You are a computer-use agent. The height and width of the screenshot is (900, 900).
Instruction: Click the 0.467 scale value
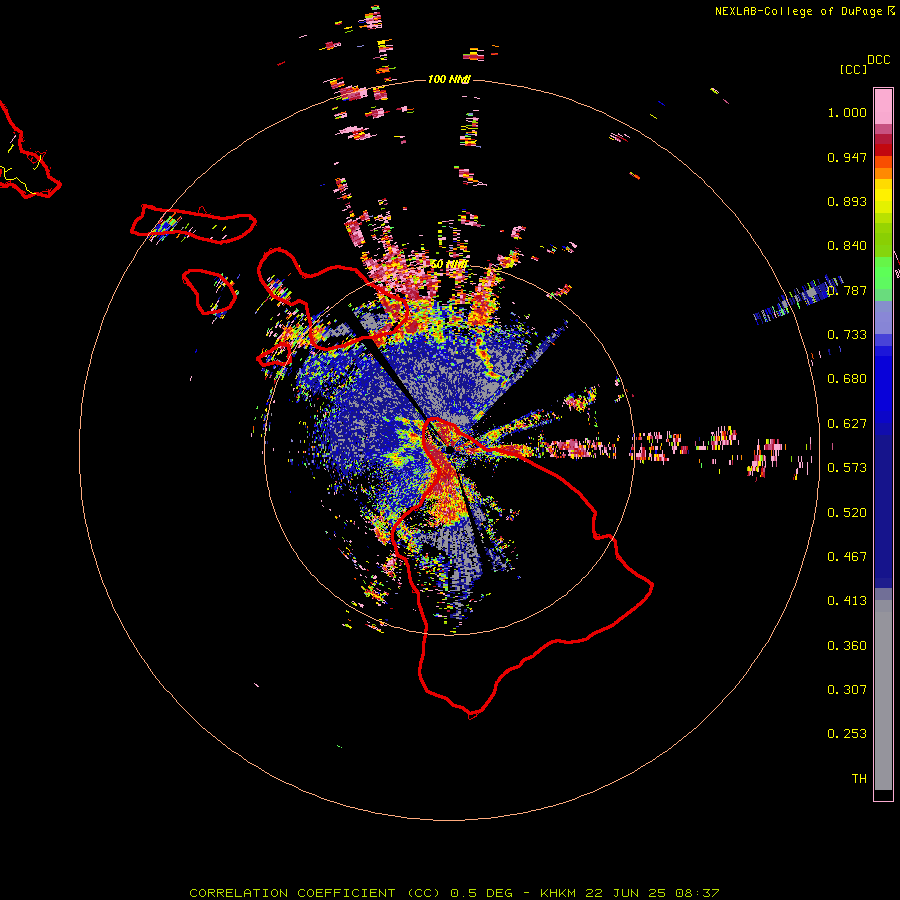(x=847, y=557)
